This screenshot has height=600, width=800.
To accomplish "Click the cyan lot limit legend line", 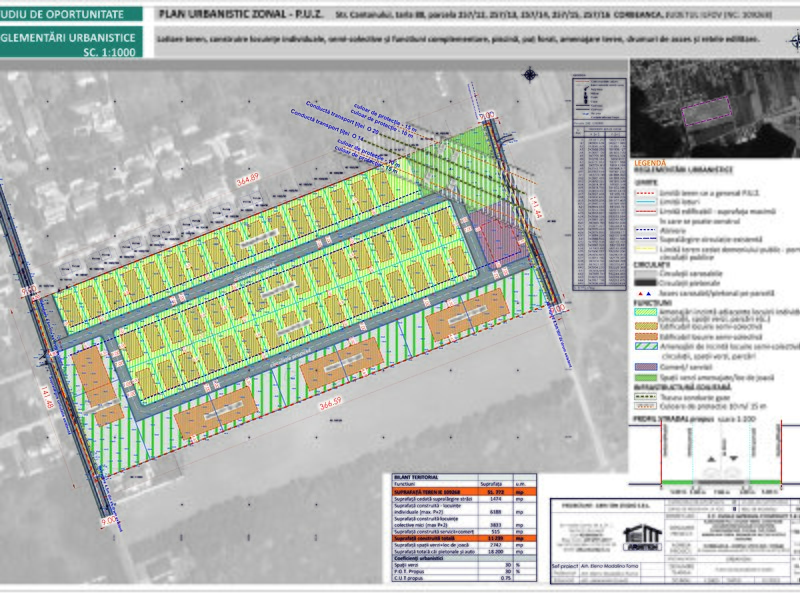I will 646,201.
